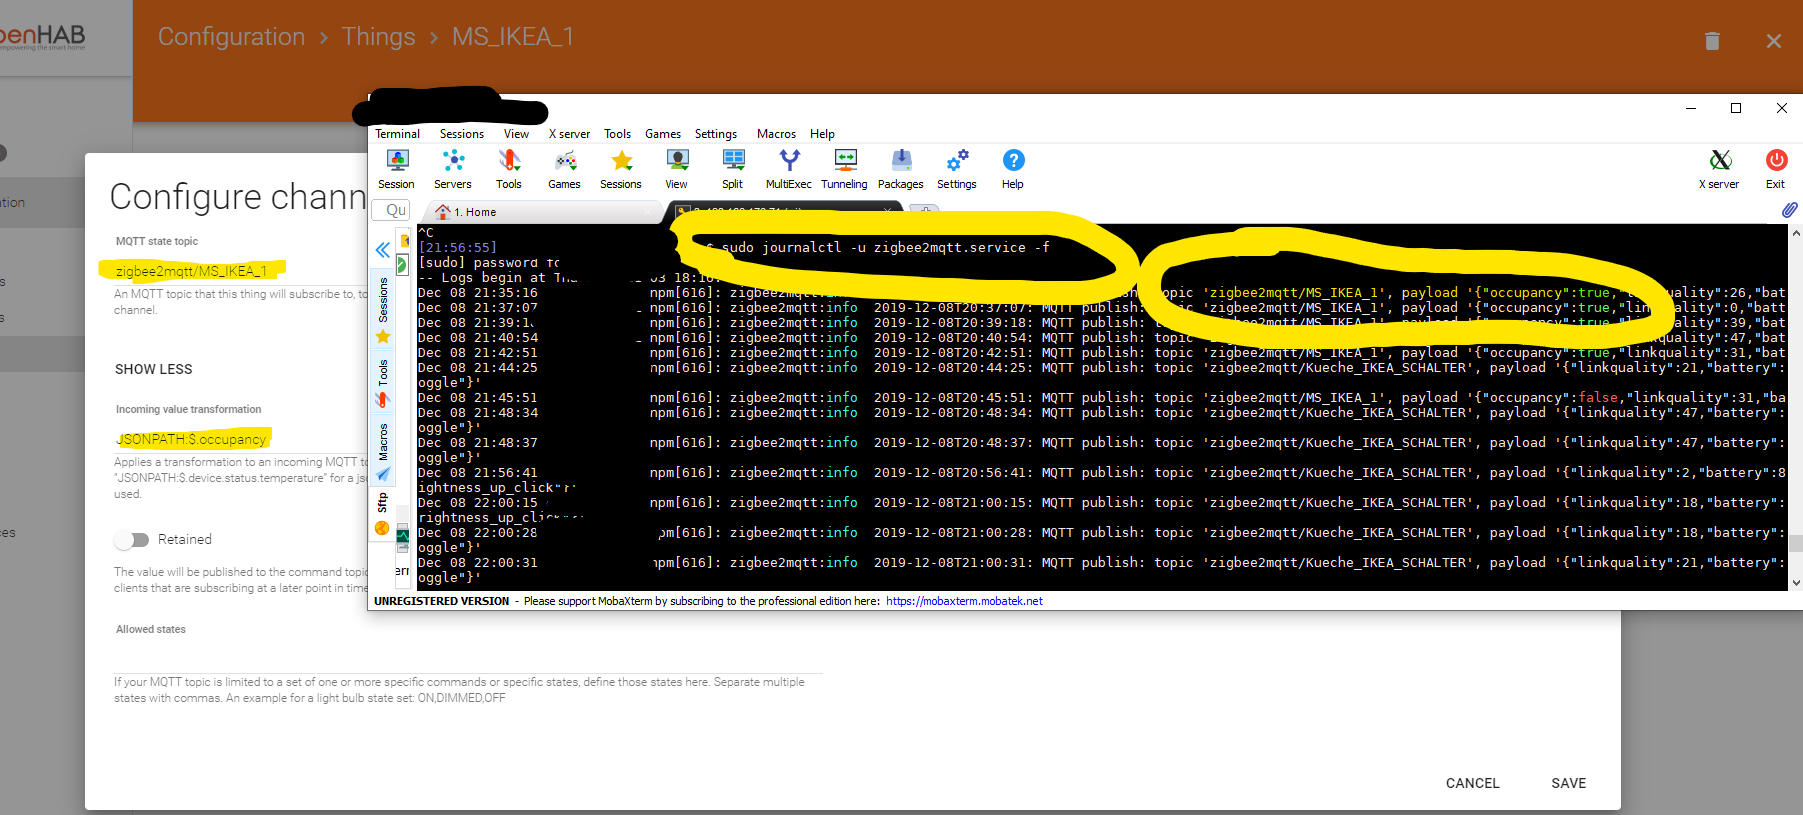Click the CANCEL button
1803x815 pixels.
(x=1472, y=783)
